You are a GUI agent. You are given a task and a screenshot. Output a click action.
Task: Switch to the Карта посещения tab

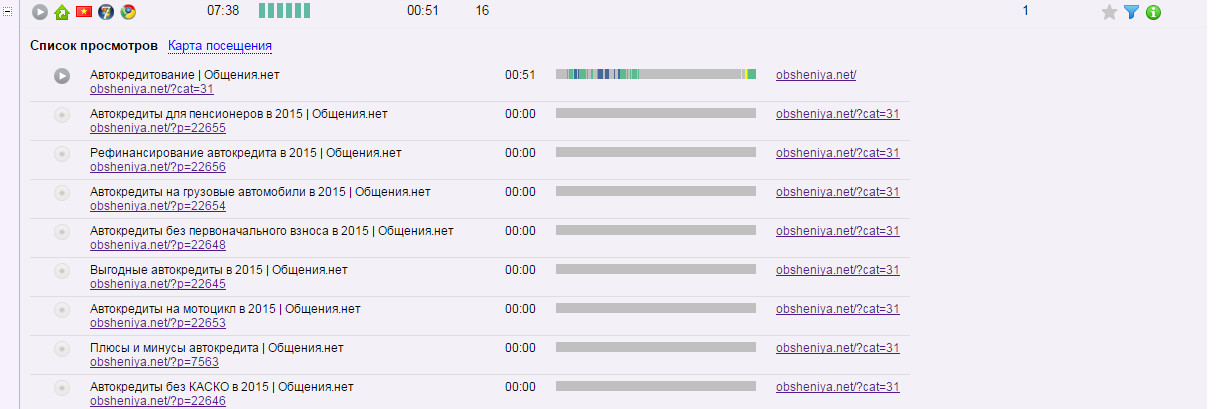[x=220, y=46]
